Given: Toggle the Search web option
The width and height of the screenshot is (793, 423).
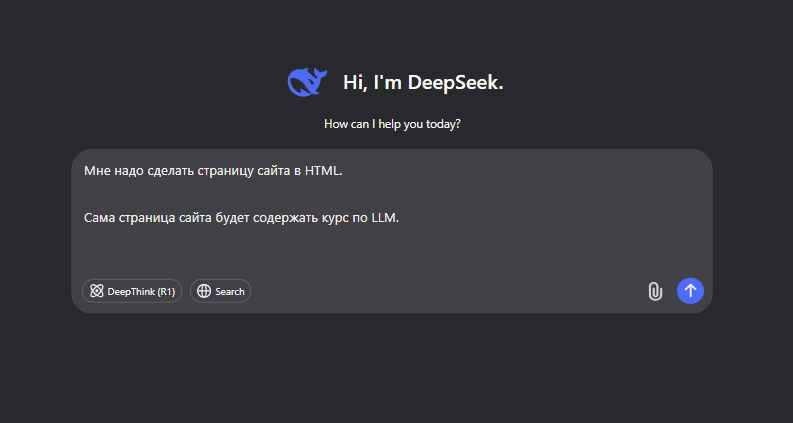Looking at the screenshot, I should tap(221, 291).
